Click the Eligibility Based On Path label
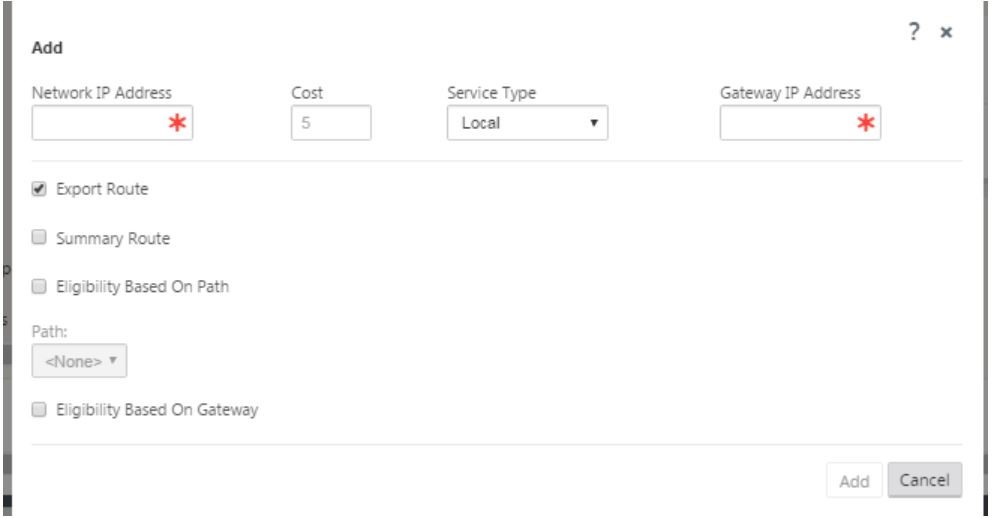 pyautogui.click(x=142, y=287)
